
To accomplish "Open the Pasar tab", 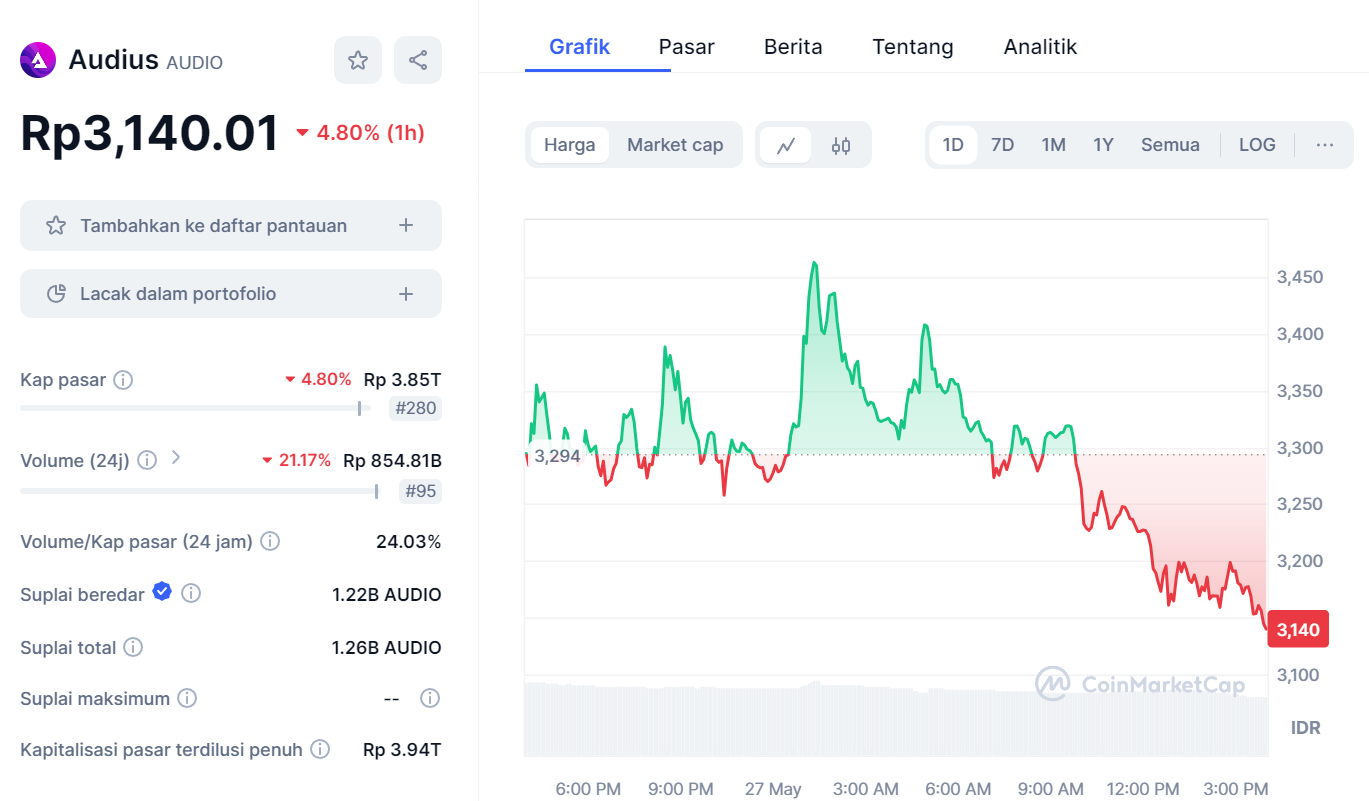I will (687, 47).
